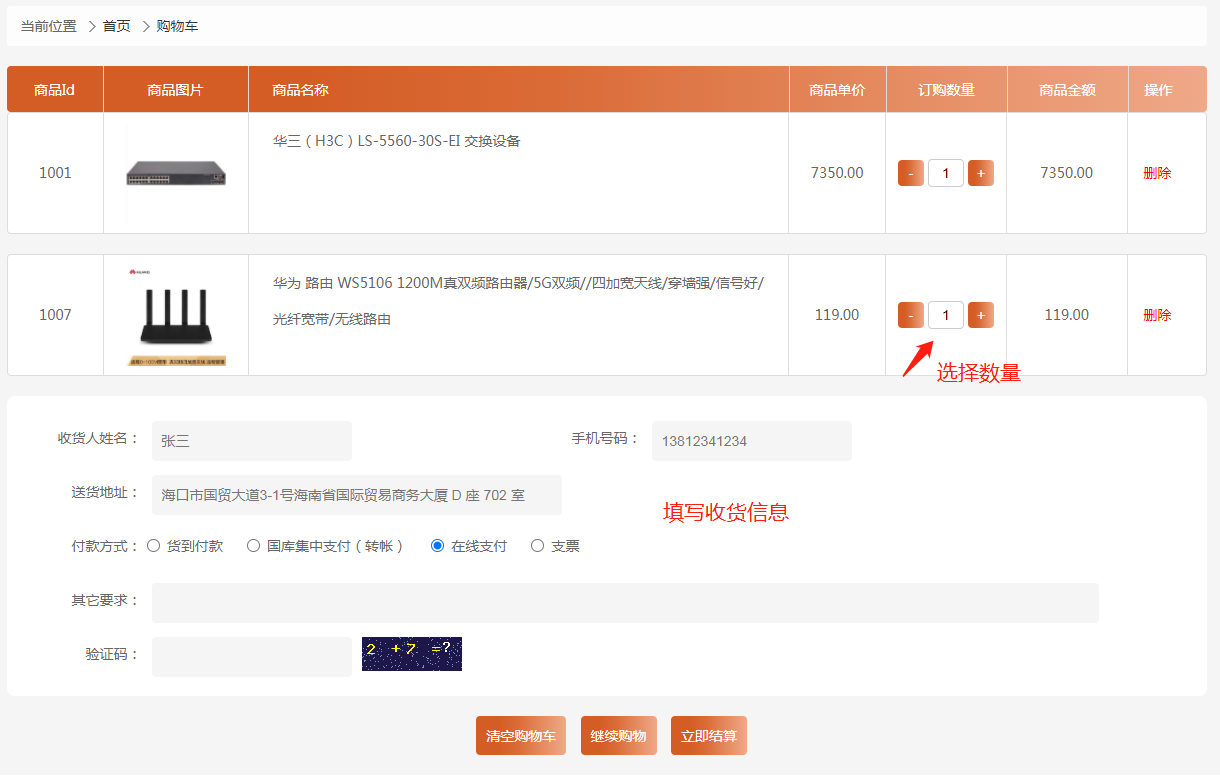
Task: Delete product 1007 from the cart
Action: click(1157, 315)
